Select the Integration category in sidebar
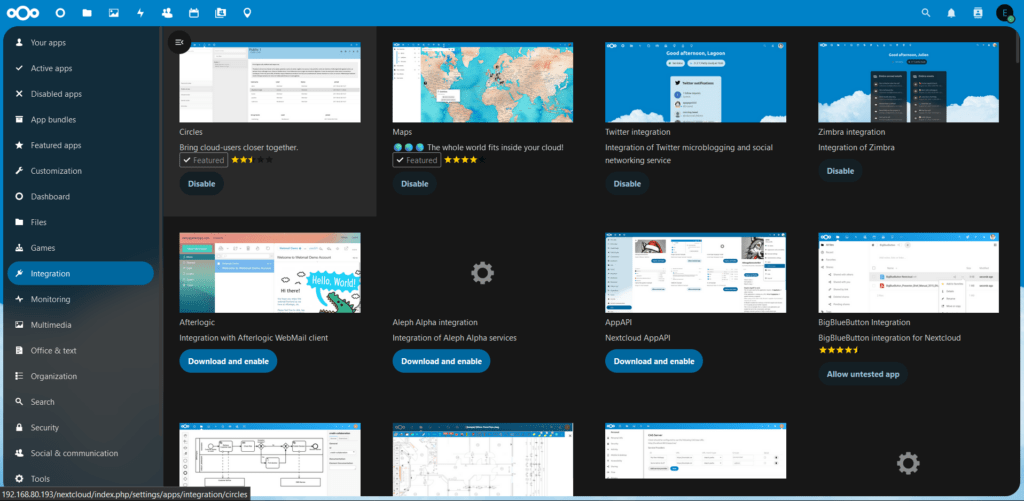Image resolution: width=1024 pixels, height=501 pixels. tap(80, 273)
